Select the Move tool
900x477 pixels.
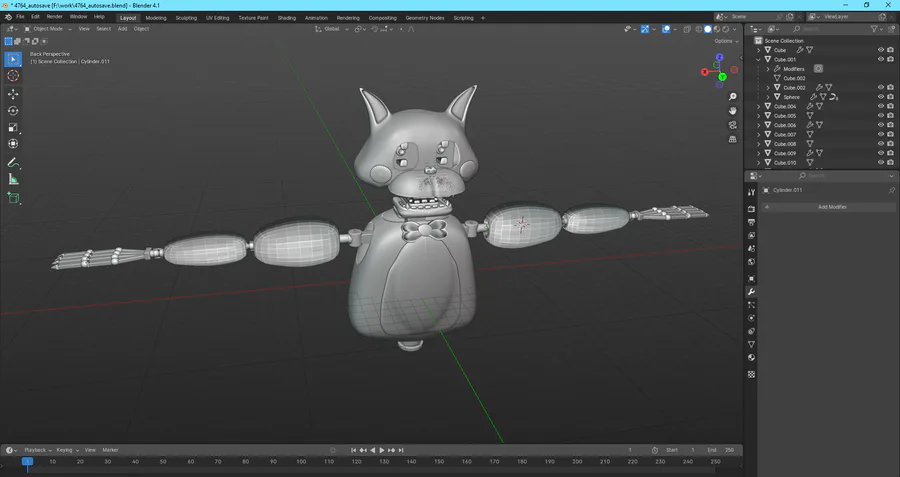point(13,94)
